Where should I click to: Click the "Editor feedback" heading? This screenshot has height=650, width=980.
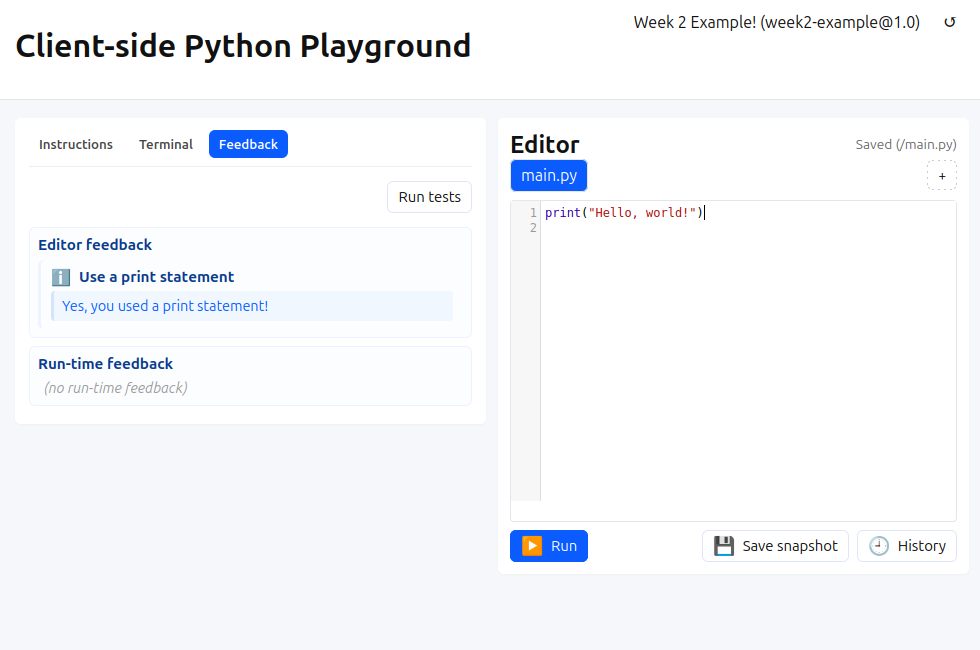pyautogui.click(x=95, y=244)
